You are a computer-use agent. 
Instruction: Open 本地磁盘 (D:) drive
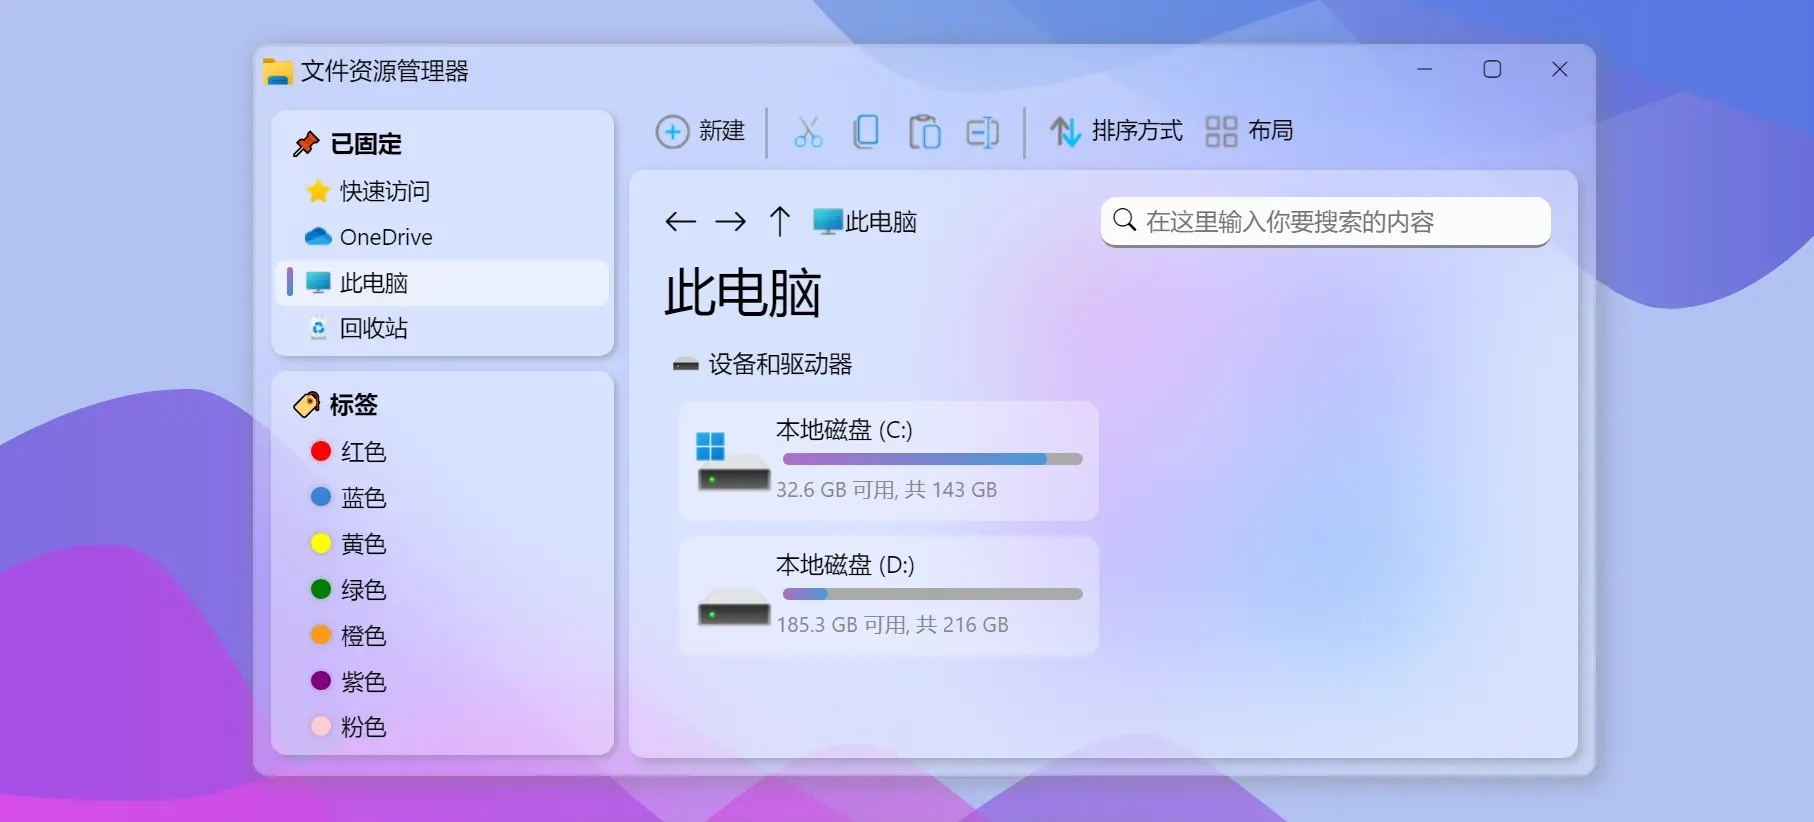tap(888, 596)
